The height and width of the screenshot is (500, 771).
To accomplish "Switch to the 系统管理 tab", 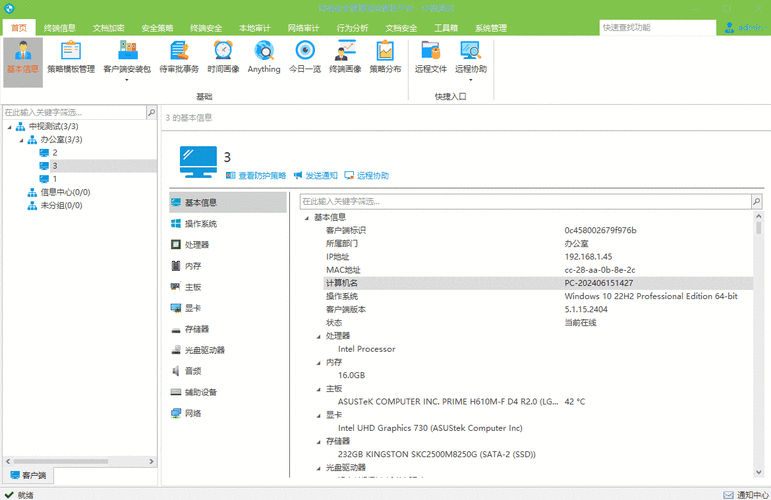I will (x=491, y=28).
